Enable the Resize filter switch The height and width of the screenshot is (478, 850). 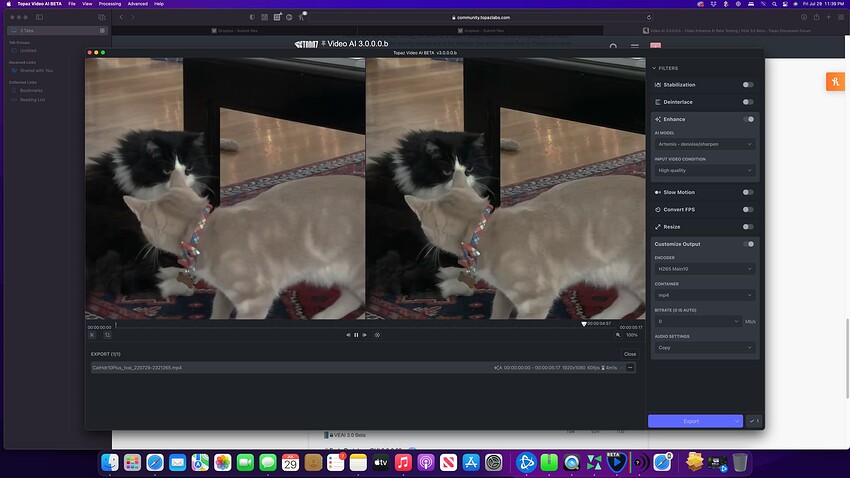click(x=748, y=227)
